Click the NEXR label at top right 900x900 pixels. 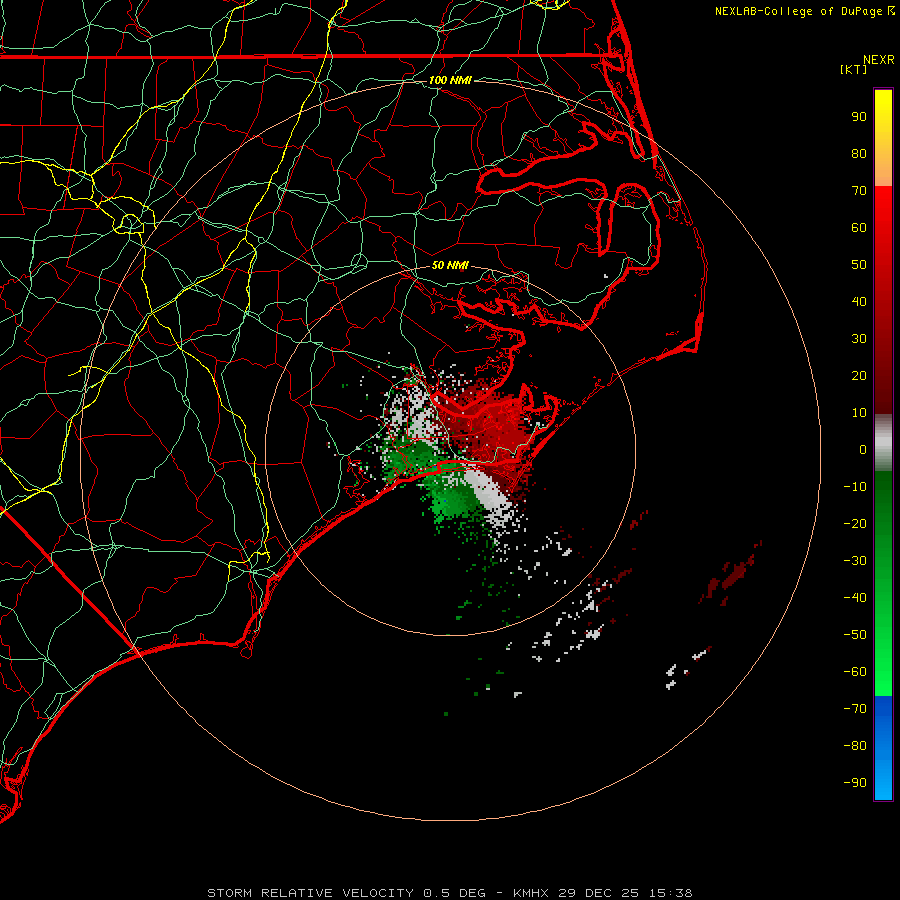pyautogui.click(x=879, y=60)
